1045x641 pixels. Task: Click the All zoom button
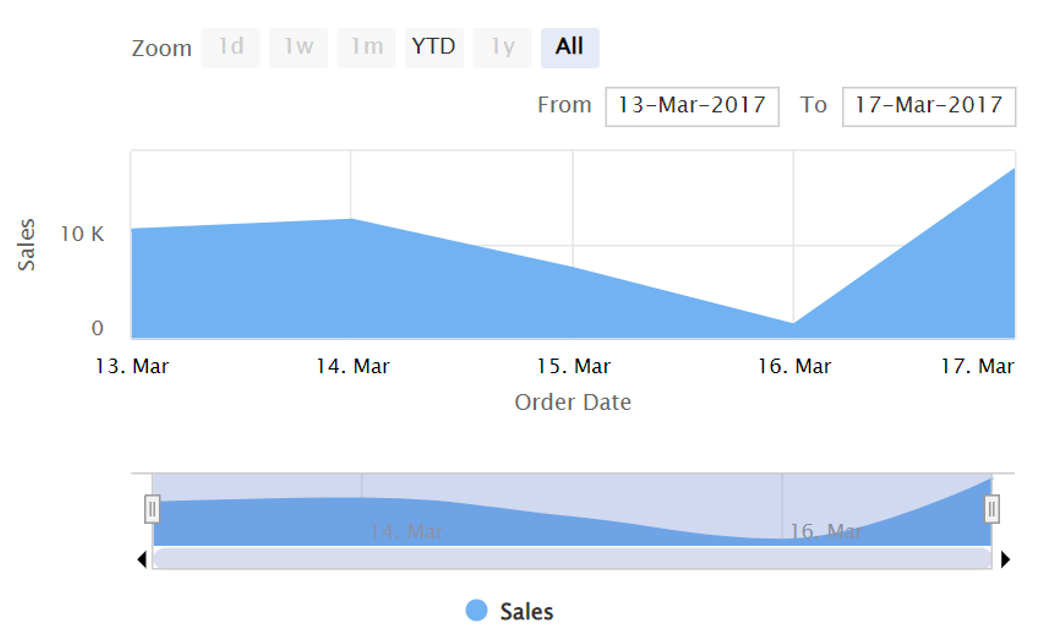[x=568, y=47]
